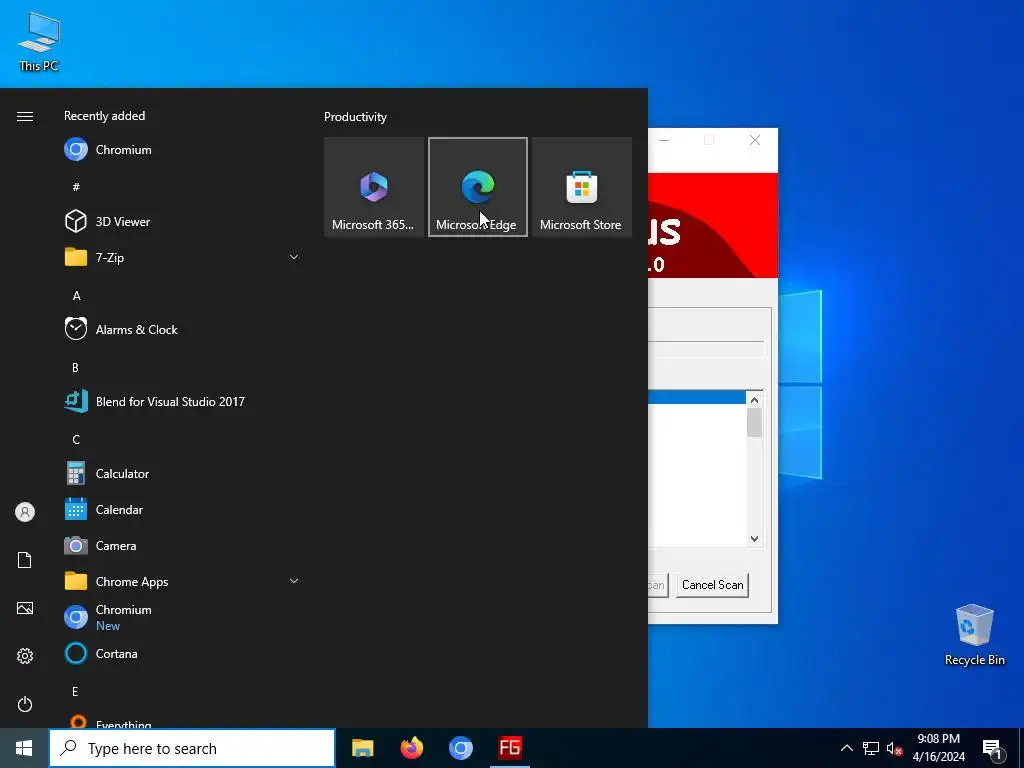The image size is (1024, 768).
Task: Open the notification center icon
Action: pos(993,748)
